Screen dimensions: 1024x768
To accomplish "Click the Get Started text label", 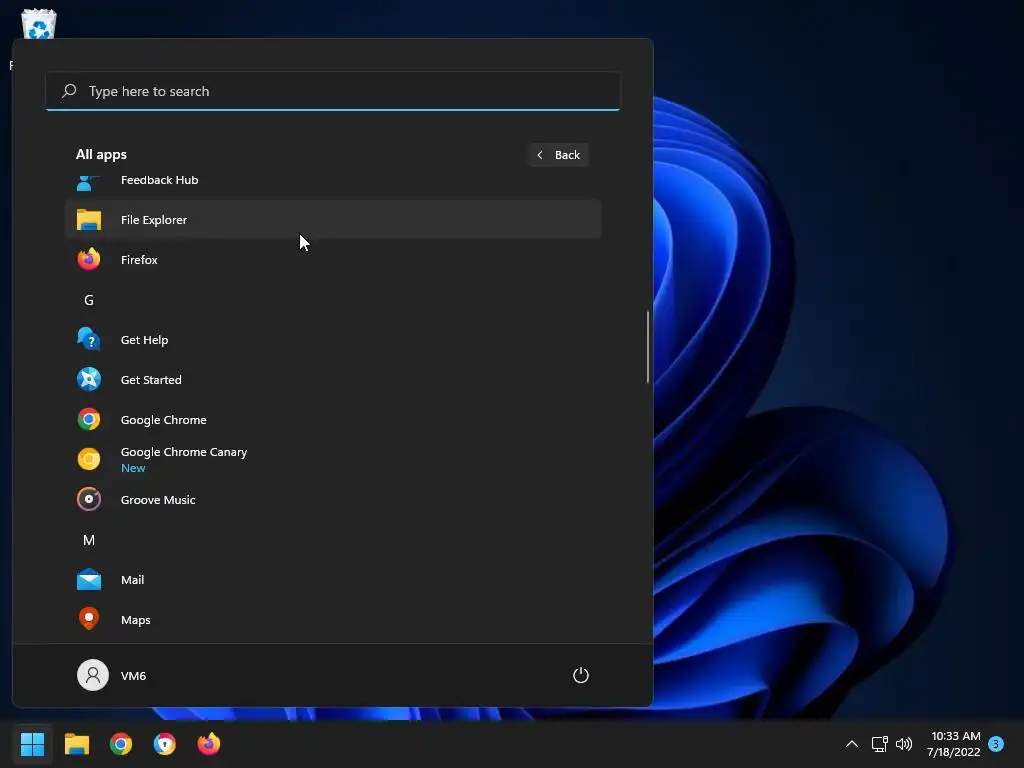I will tap(151, 379).
